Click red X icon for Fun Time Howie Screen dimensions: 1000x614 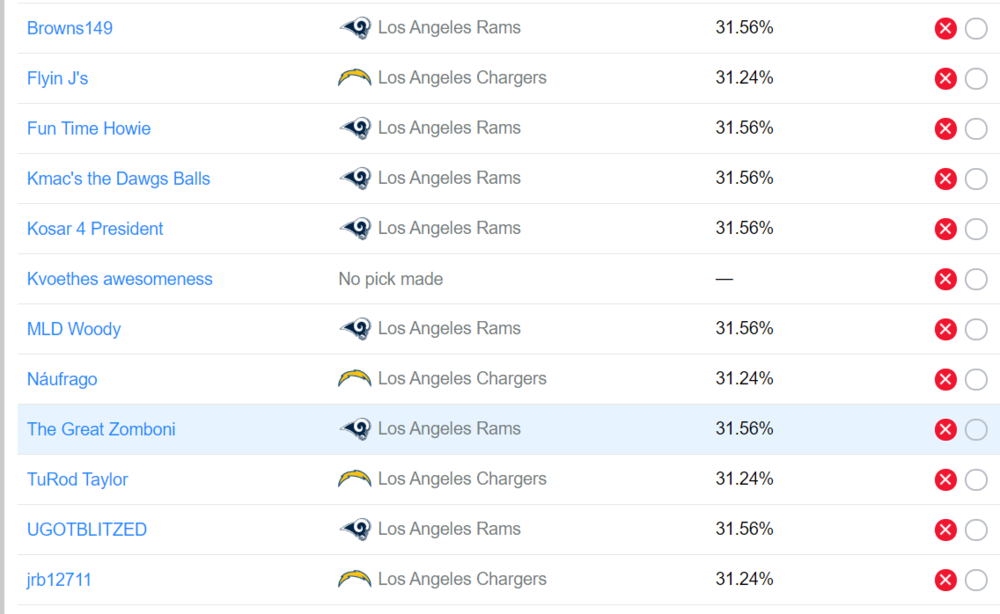(x=945, y=129)
